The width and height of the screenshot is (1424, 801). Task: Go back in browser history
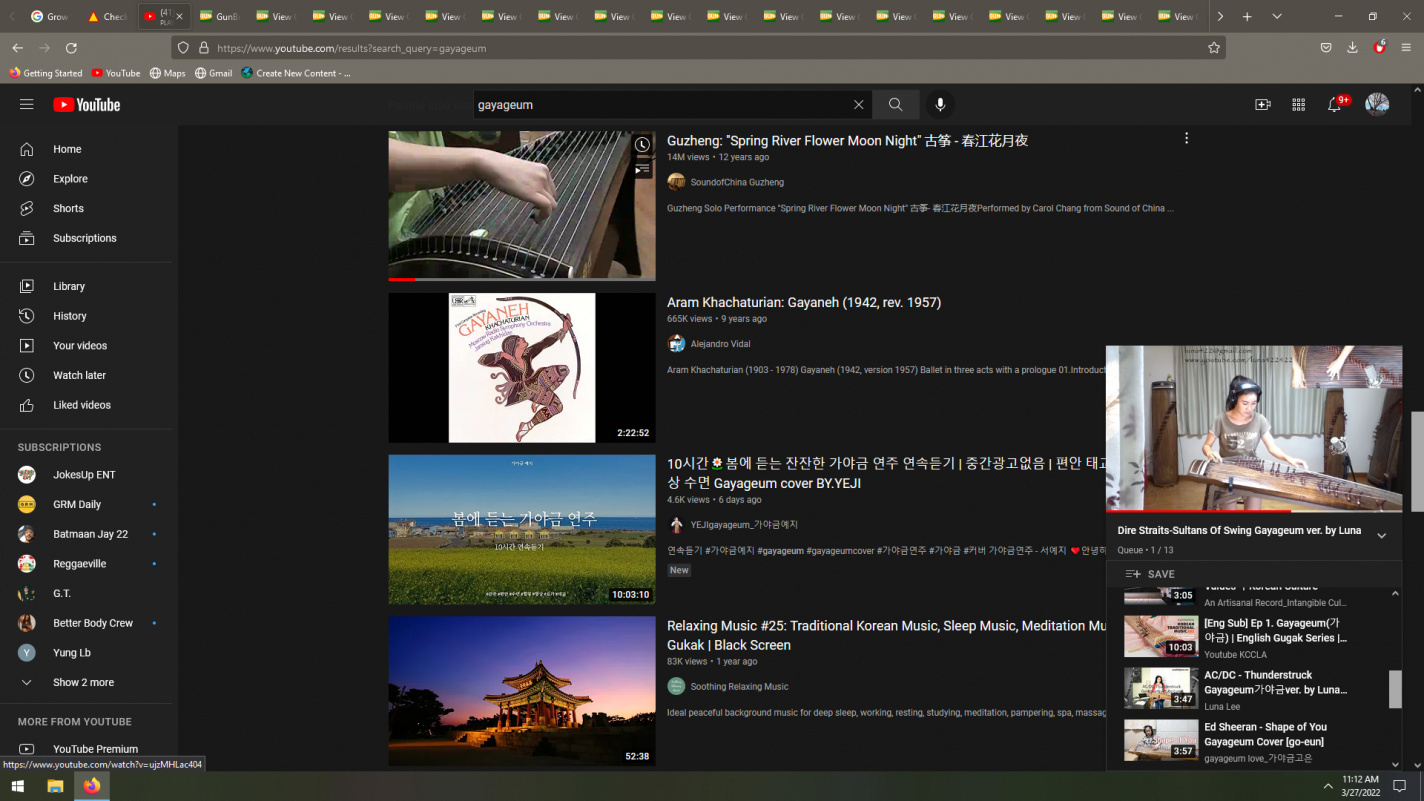click(x=17, y=48)
